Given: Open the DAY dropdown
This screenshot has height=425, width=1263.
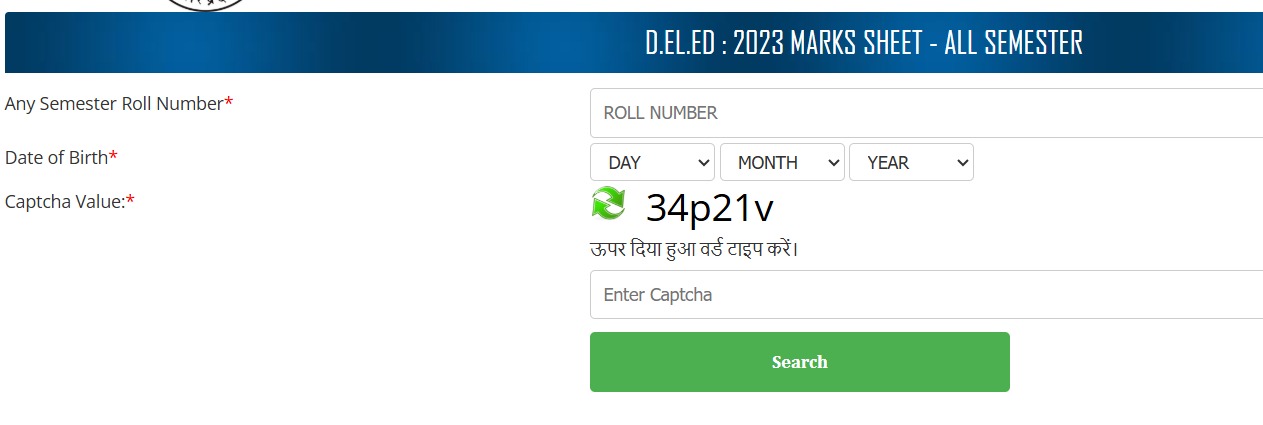Looking at the screenshot, I should 652,162.
